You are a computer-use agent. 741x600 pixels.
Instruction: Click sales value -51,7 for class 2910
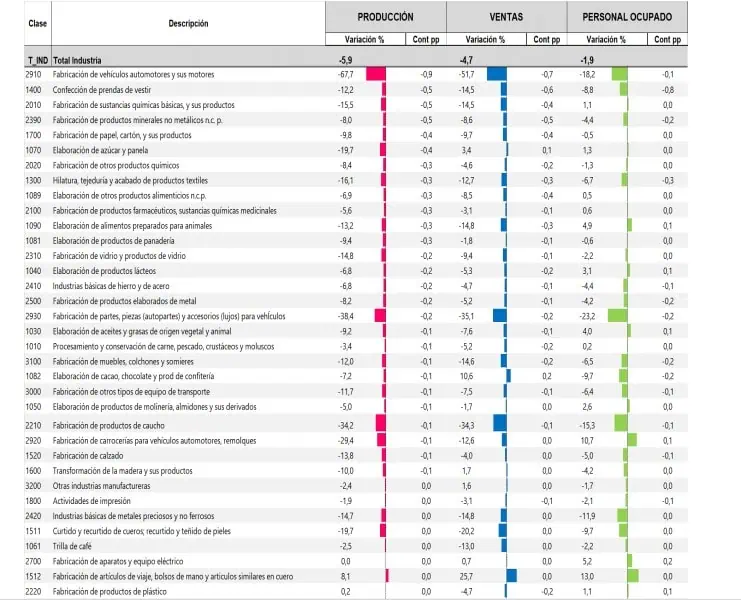pyautogui.click(x=466, y=75)
